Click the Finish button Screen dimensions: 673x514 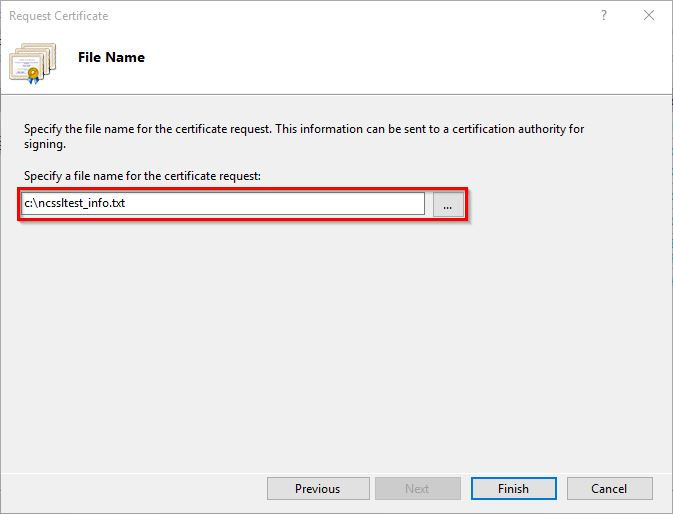click(x=513, y=489)
